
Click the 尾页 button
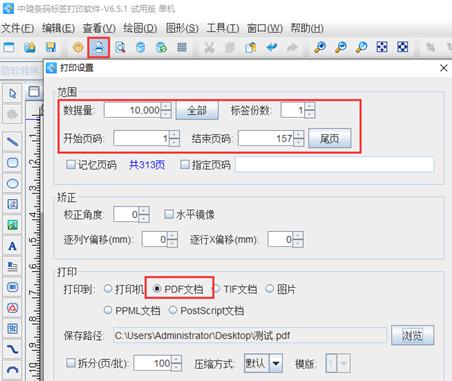click(x=330, y=138)
